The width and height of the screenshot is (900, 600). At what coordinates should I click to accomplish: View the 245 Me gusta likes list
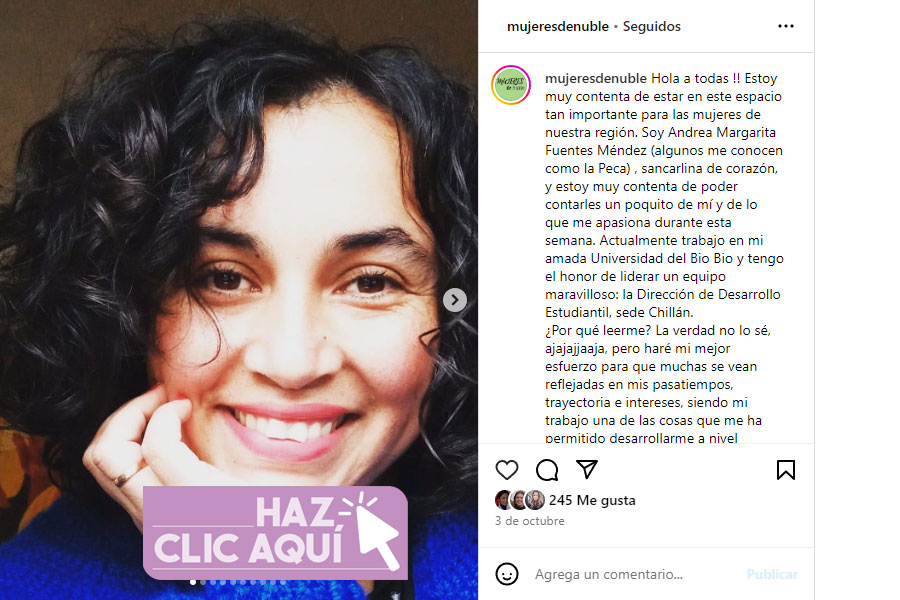click(592, 500)
